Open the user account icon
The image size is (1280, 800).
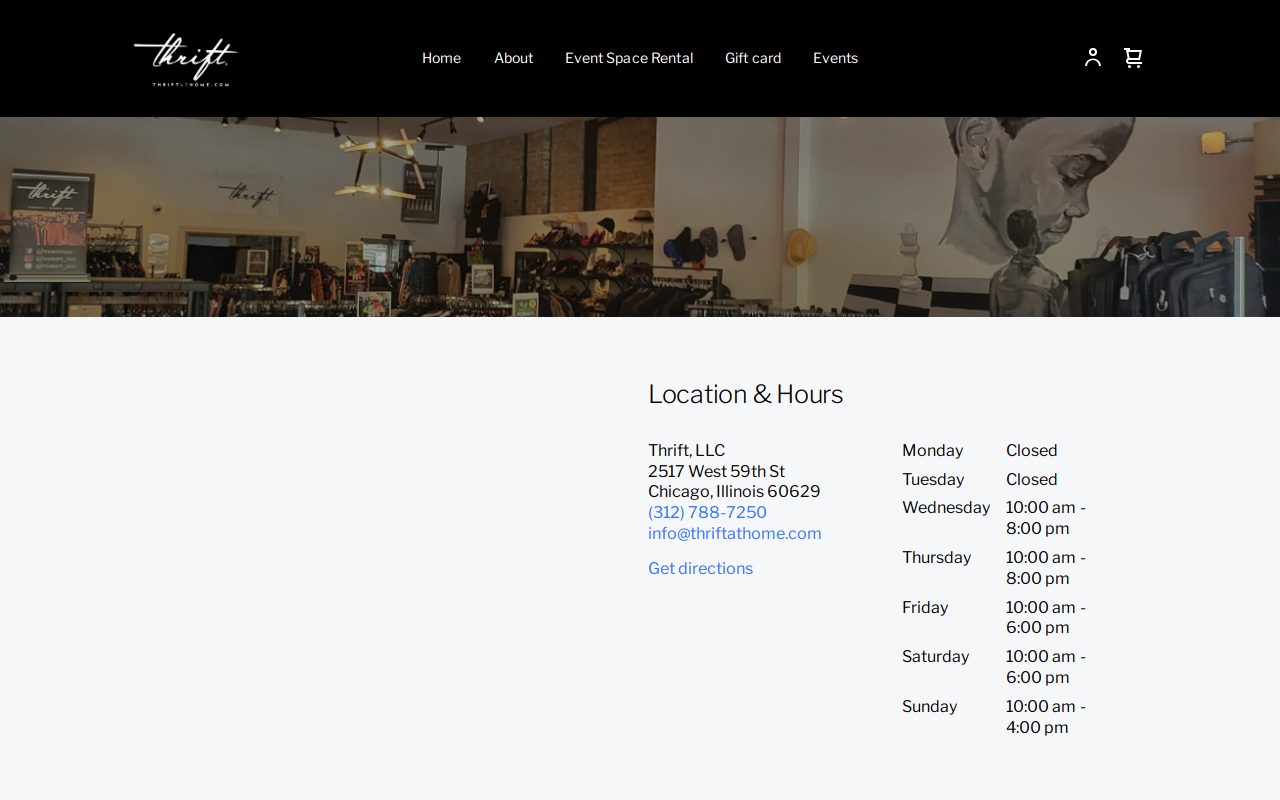(x=1093, y=58)
